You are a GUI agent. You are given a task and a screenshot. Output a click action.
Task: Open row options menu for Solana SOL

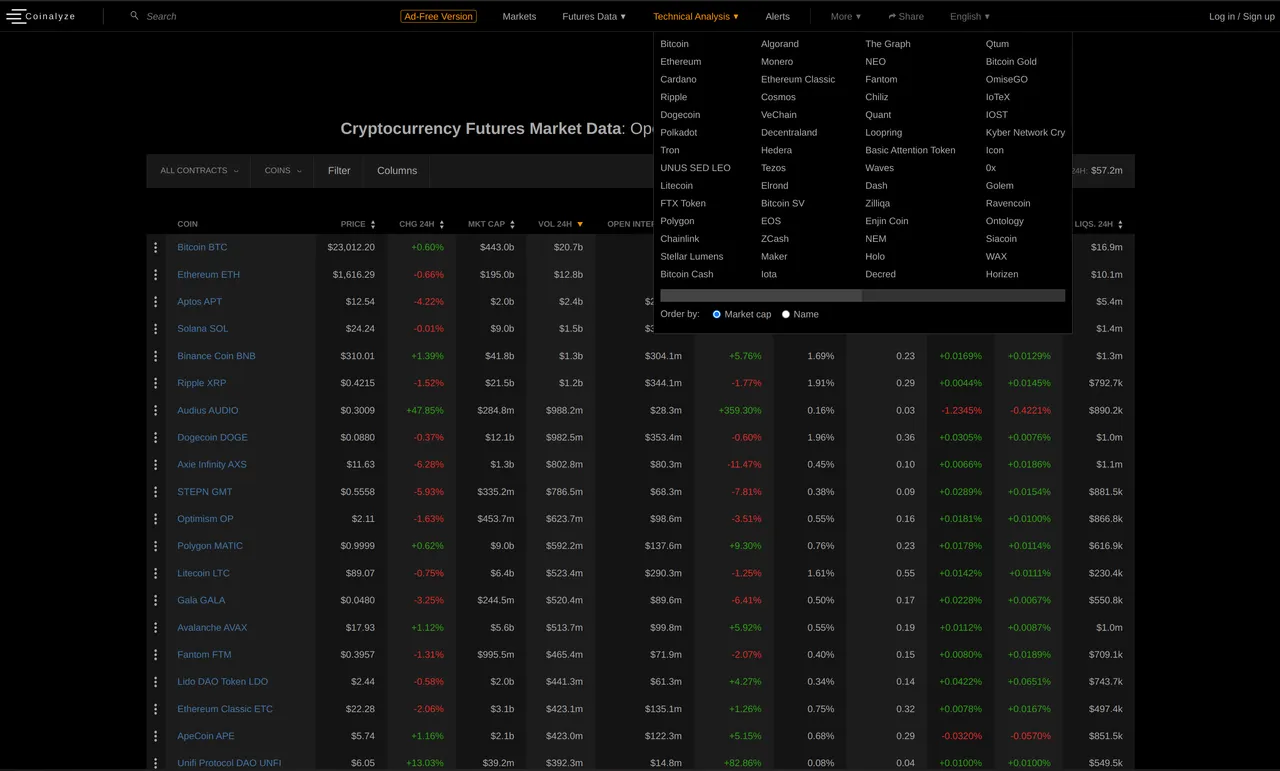click(x=156, y=328)
